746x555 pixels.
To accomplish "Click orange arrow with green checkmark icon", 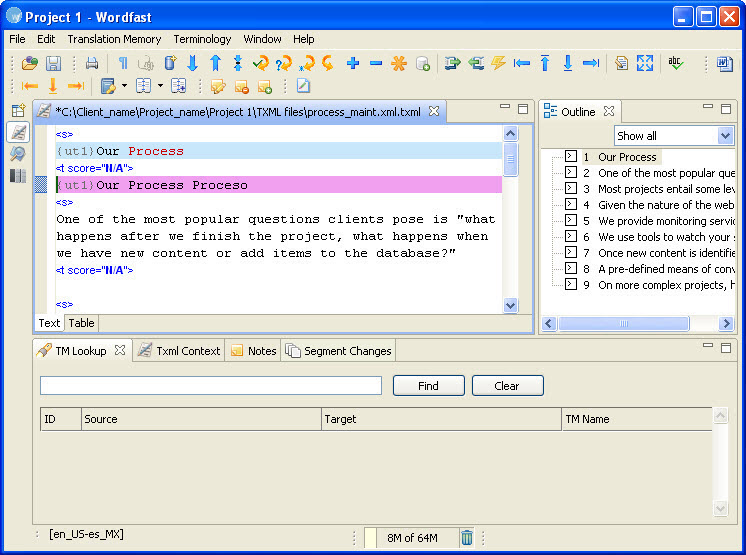I will (261, 63).
